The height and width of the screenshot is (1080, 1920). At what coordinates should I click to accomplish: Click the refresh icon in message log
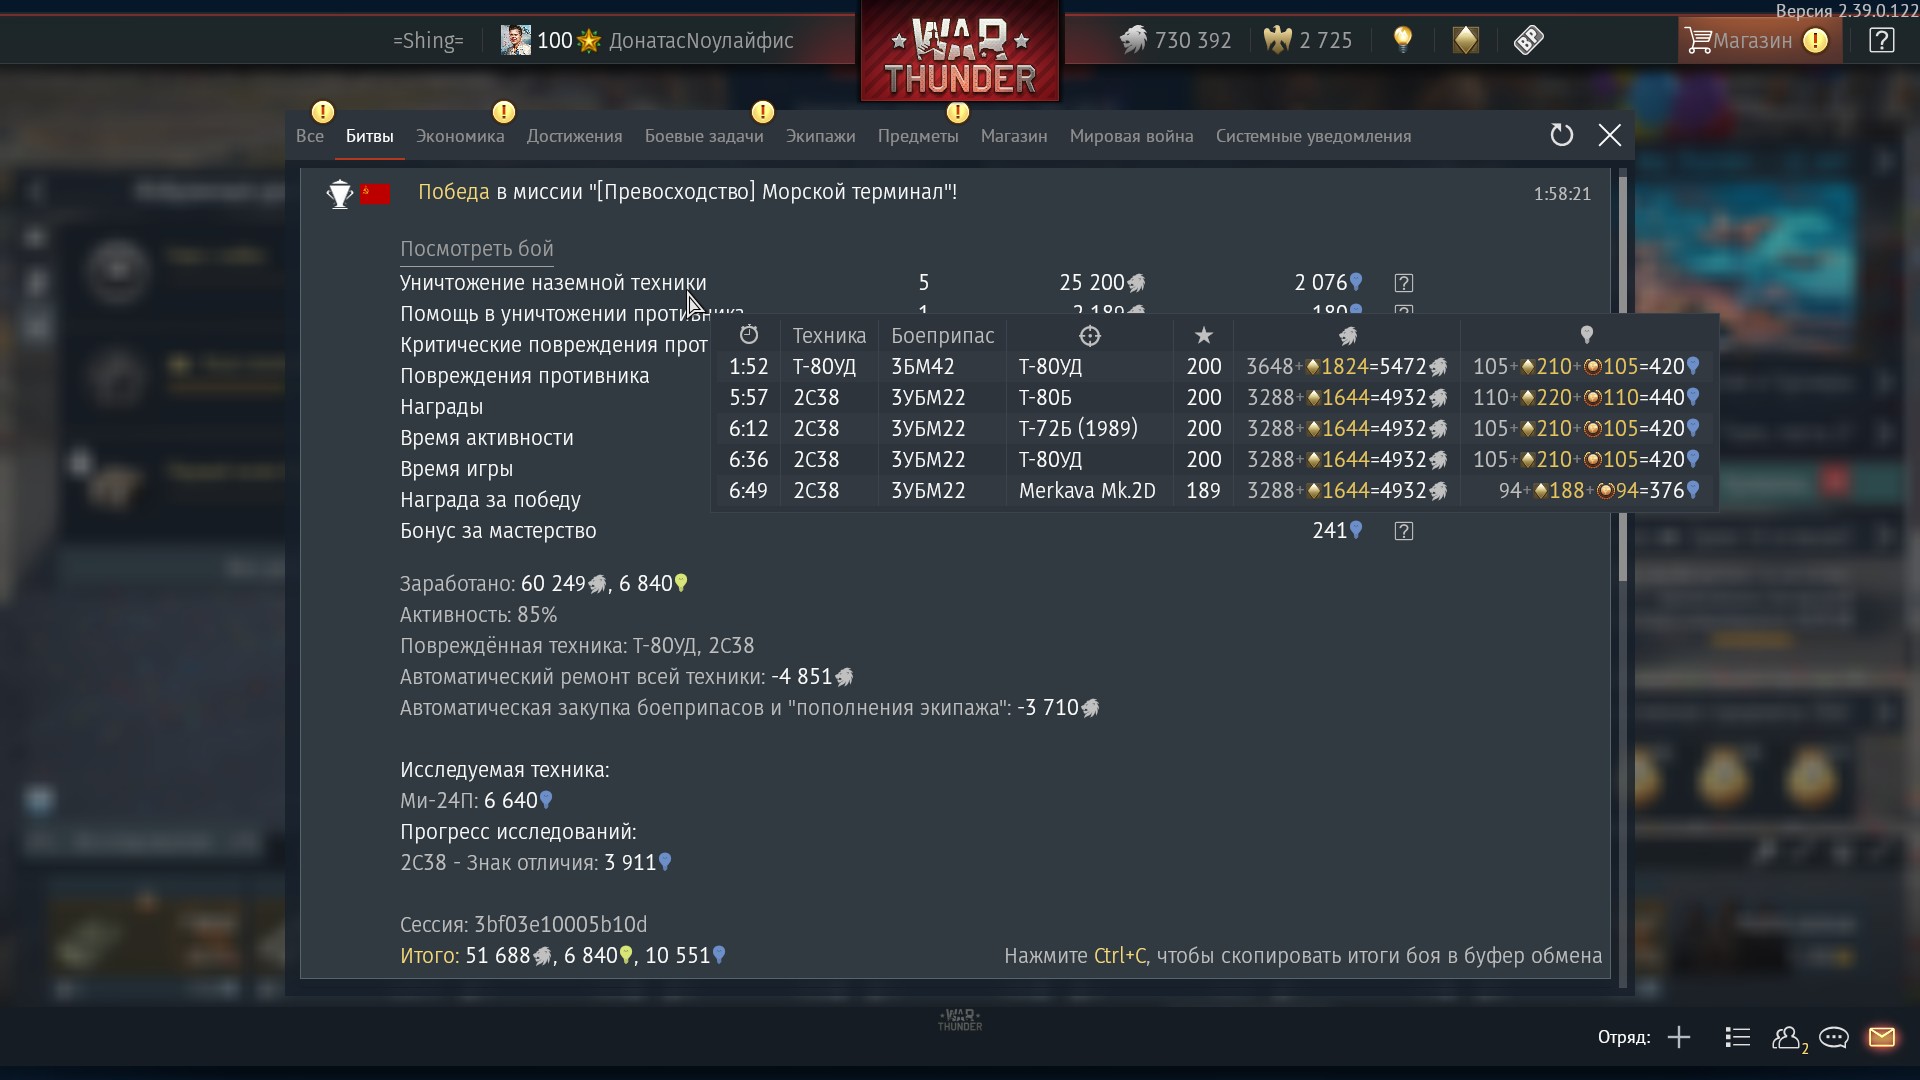(1561, 135)
